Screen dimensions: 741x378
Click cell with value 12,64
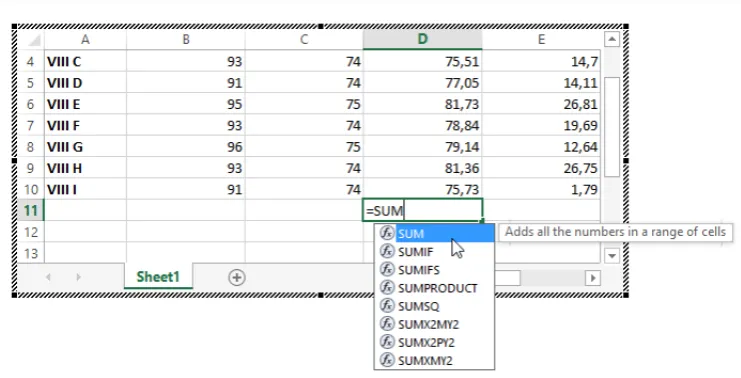pyautogui.click(x=541, y=146)
